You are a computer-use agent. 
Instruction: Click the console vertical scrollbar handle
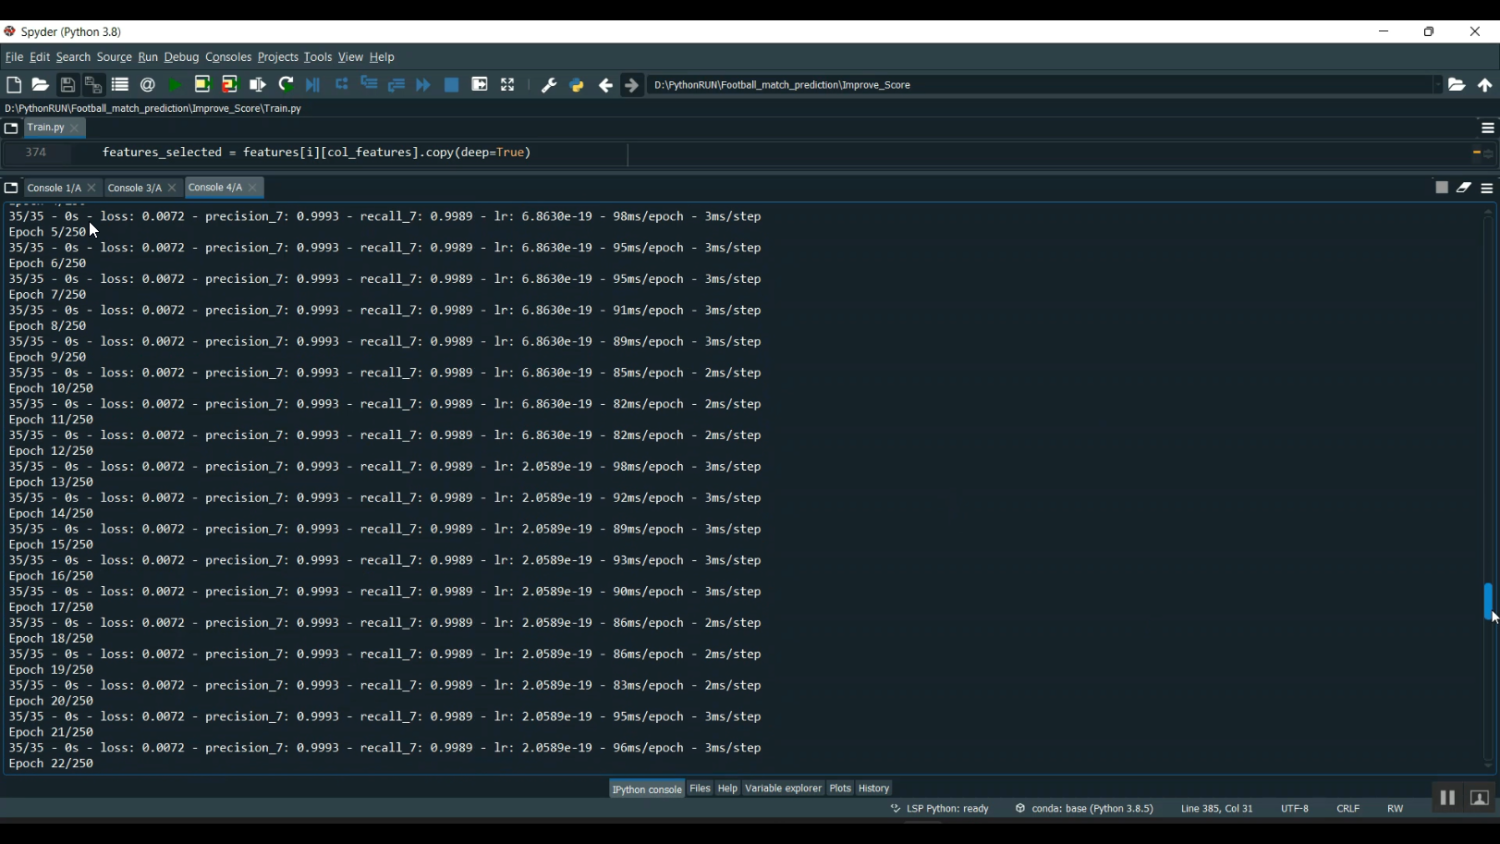1488,601
